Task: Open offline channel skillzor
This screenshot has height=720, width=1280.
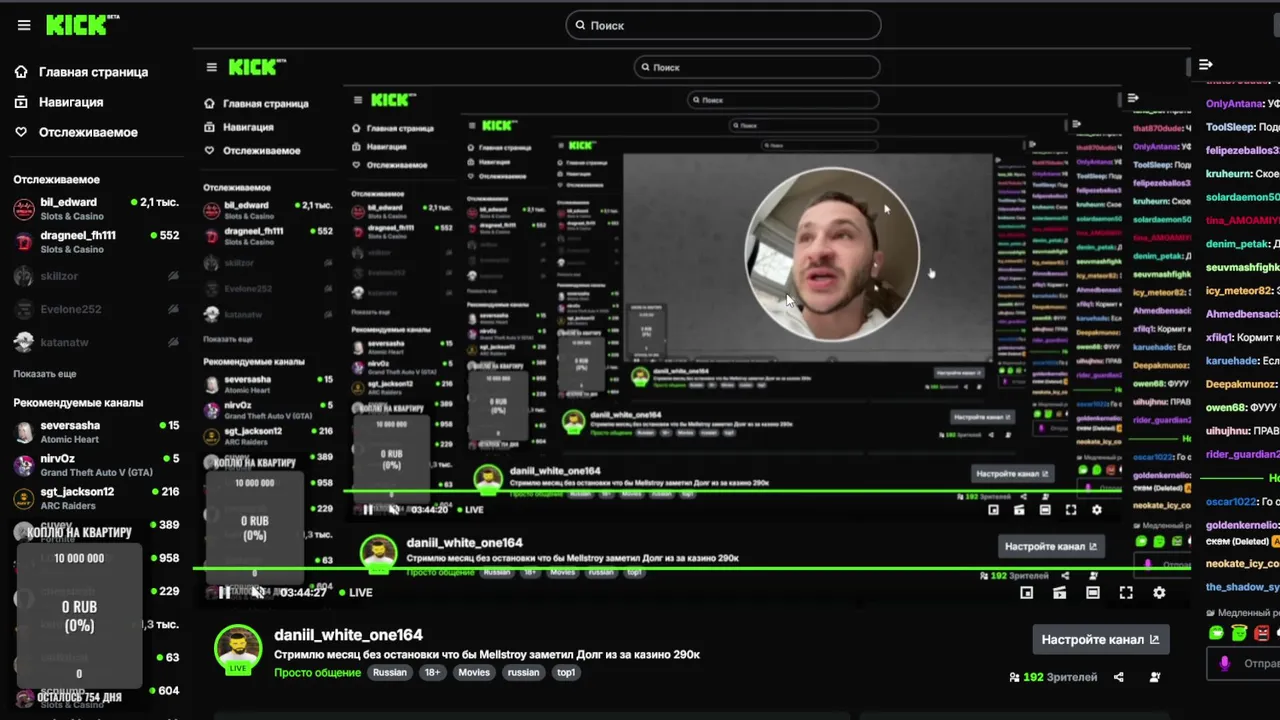Action: click(x=96, y=276)
